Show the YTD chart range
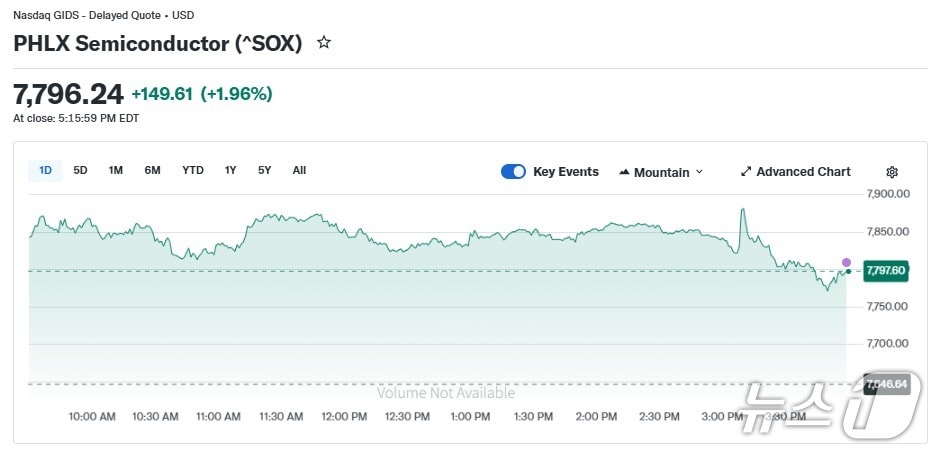Screen dimensions: 935x453 click(193, 170)
